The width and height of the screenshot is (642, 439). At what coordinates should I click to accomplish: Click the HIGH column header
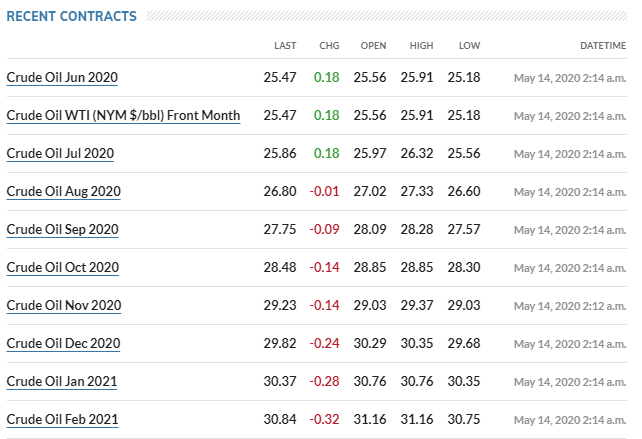coord(421,45)
